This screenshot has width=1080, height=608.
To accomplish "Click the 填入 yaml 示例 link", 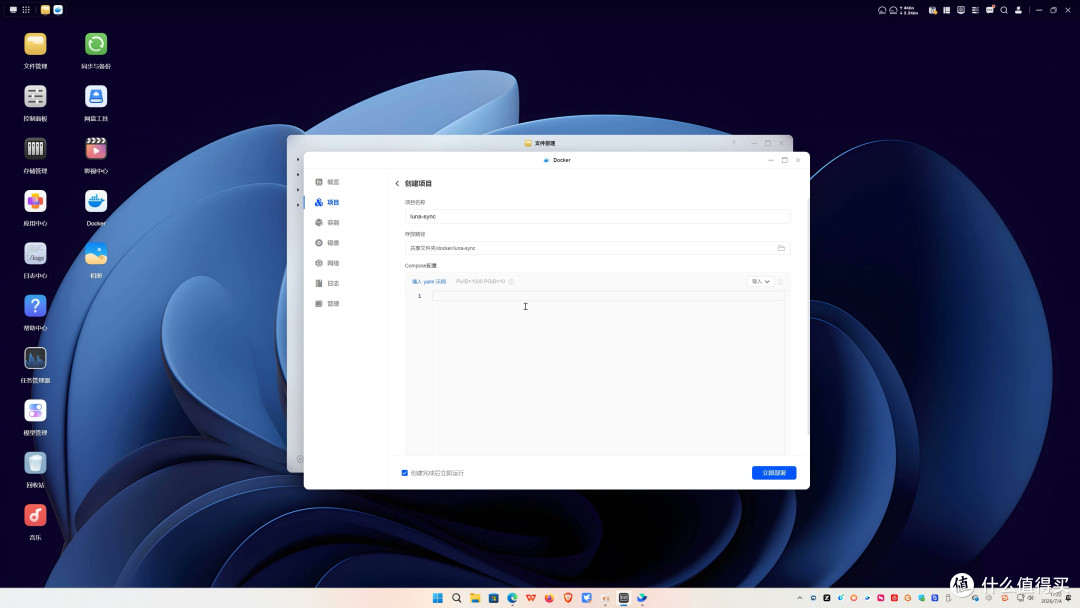I will [x=429, y=282].
